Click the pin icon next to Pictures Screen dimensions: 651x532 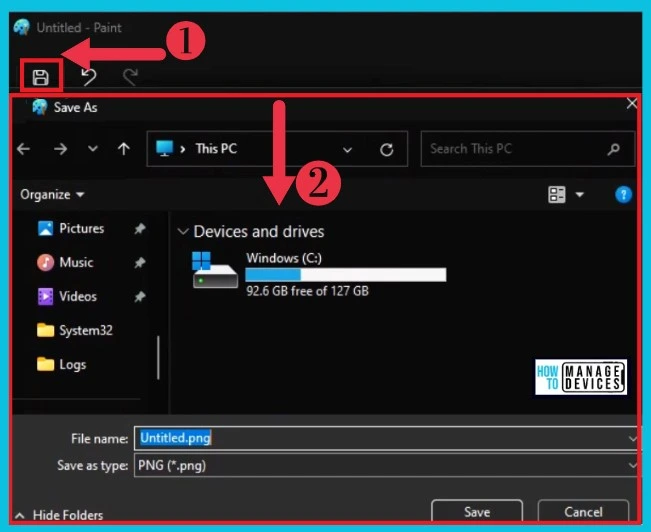(x=140, y=228)
